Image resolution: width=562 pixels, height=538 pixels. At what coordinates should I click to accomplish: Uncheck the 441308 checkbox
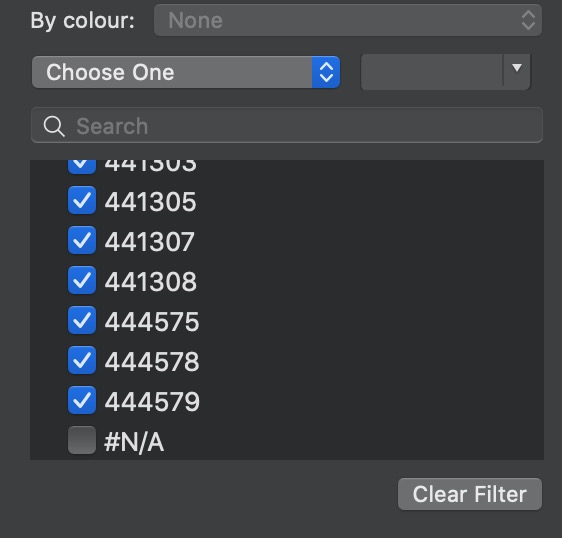click(x=82, y=280)
